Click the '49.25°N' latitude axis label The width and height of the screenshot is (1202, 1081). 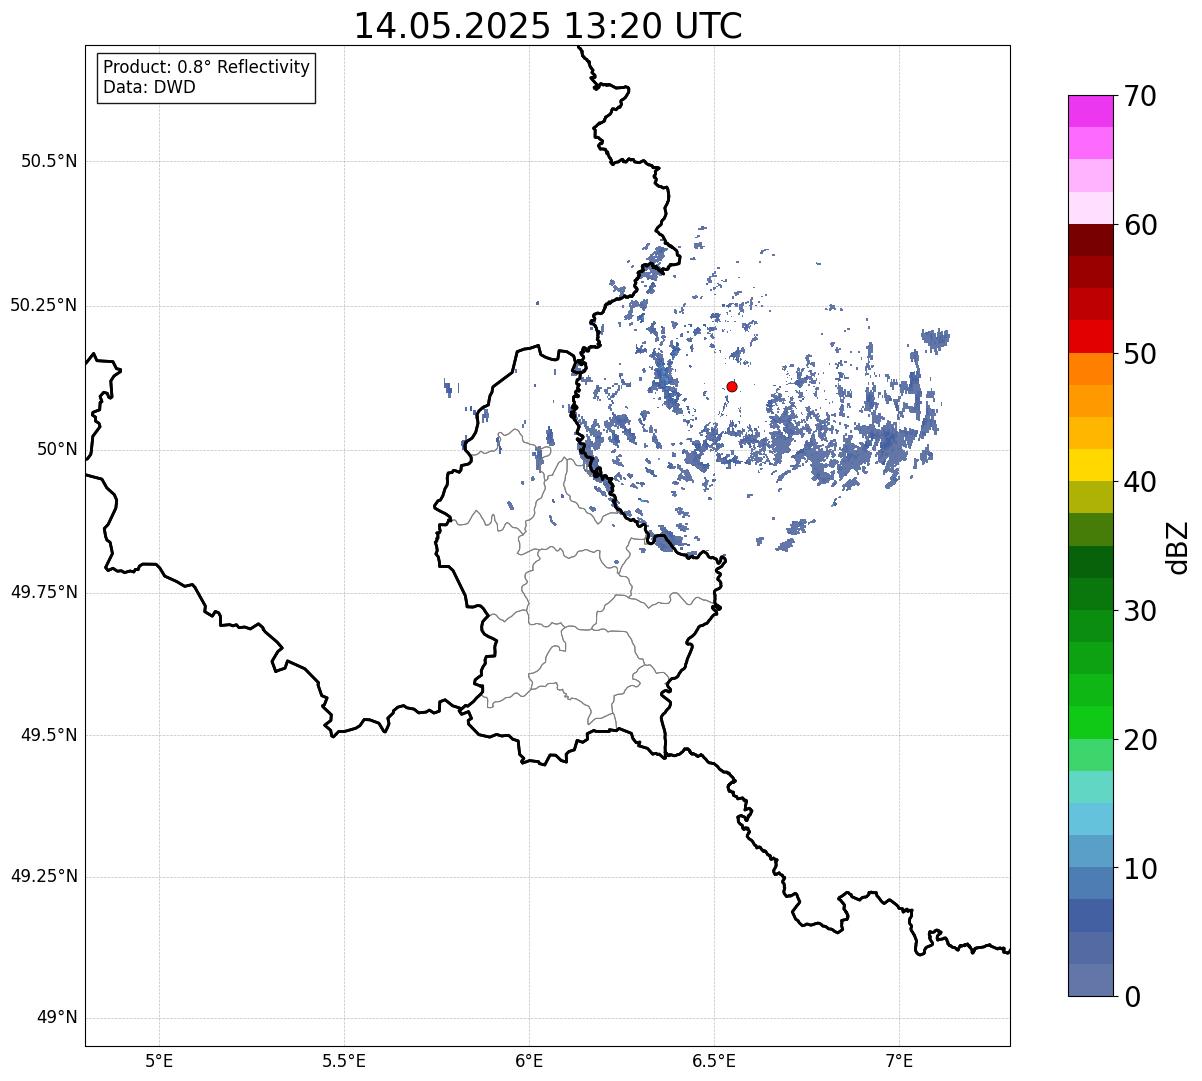tap(44, 876)
